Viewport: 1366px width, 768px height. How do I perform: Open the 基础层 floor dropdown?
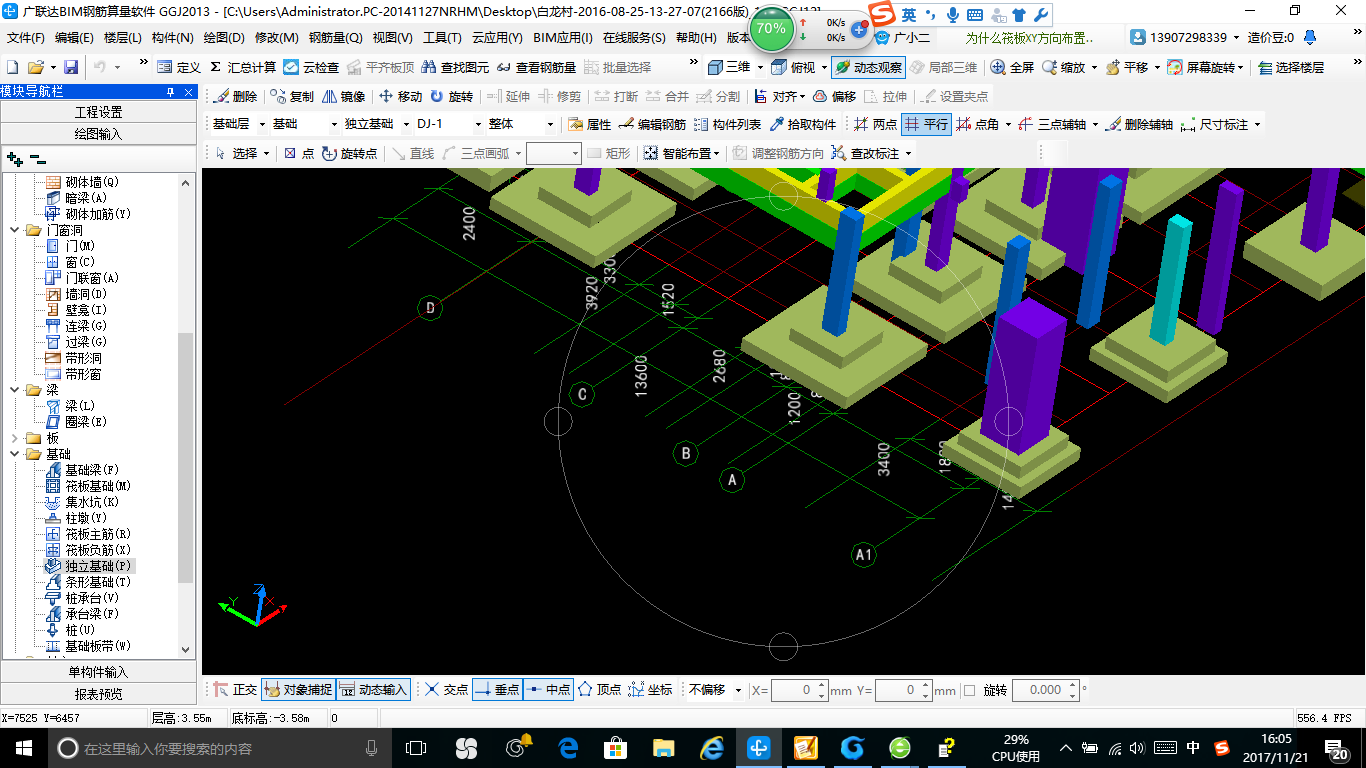(x=263, y=124)
